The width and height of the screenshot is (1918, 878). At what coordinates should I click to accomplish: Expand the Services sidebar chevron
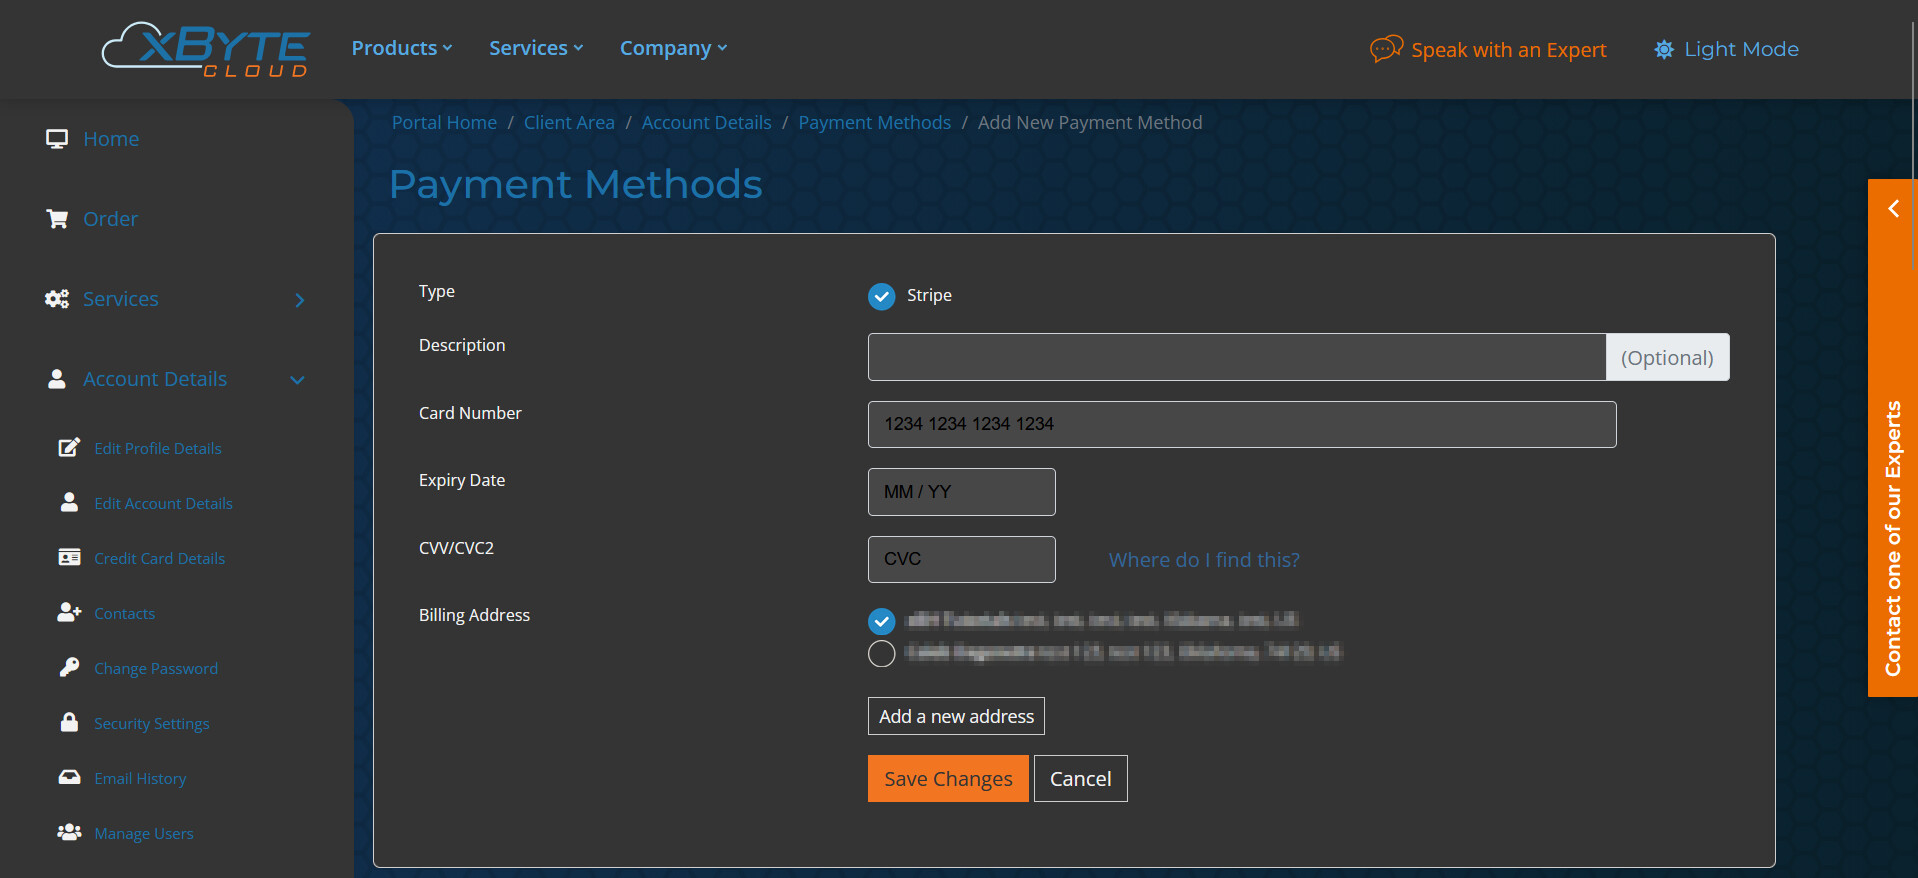[299, 300]
